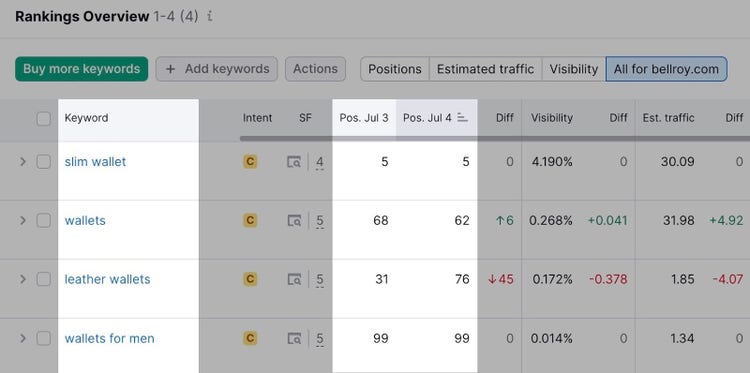
Task: Click estimated traffic value 31.98
Action: tap(678, 220)
